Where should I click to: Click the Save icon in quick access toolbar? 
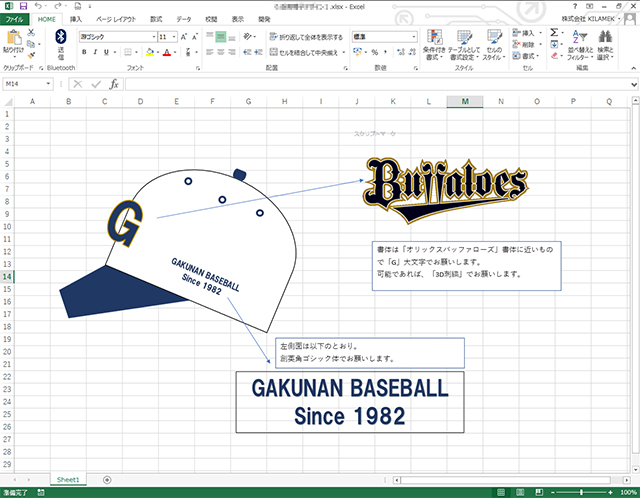click(x=23, y=6)
